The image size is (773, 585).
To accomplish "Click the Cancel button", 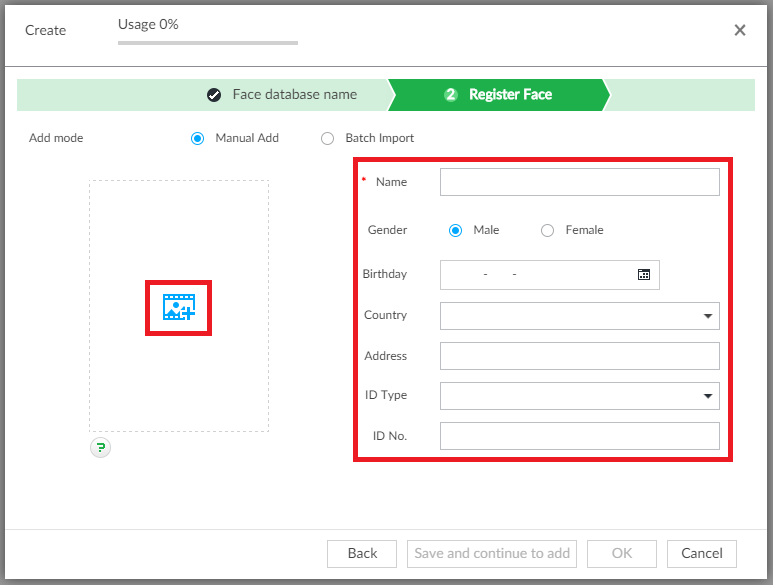I will [x=702, y=553].
